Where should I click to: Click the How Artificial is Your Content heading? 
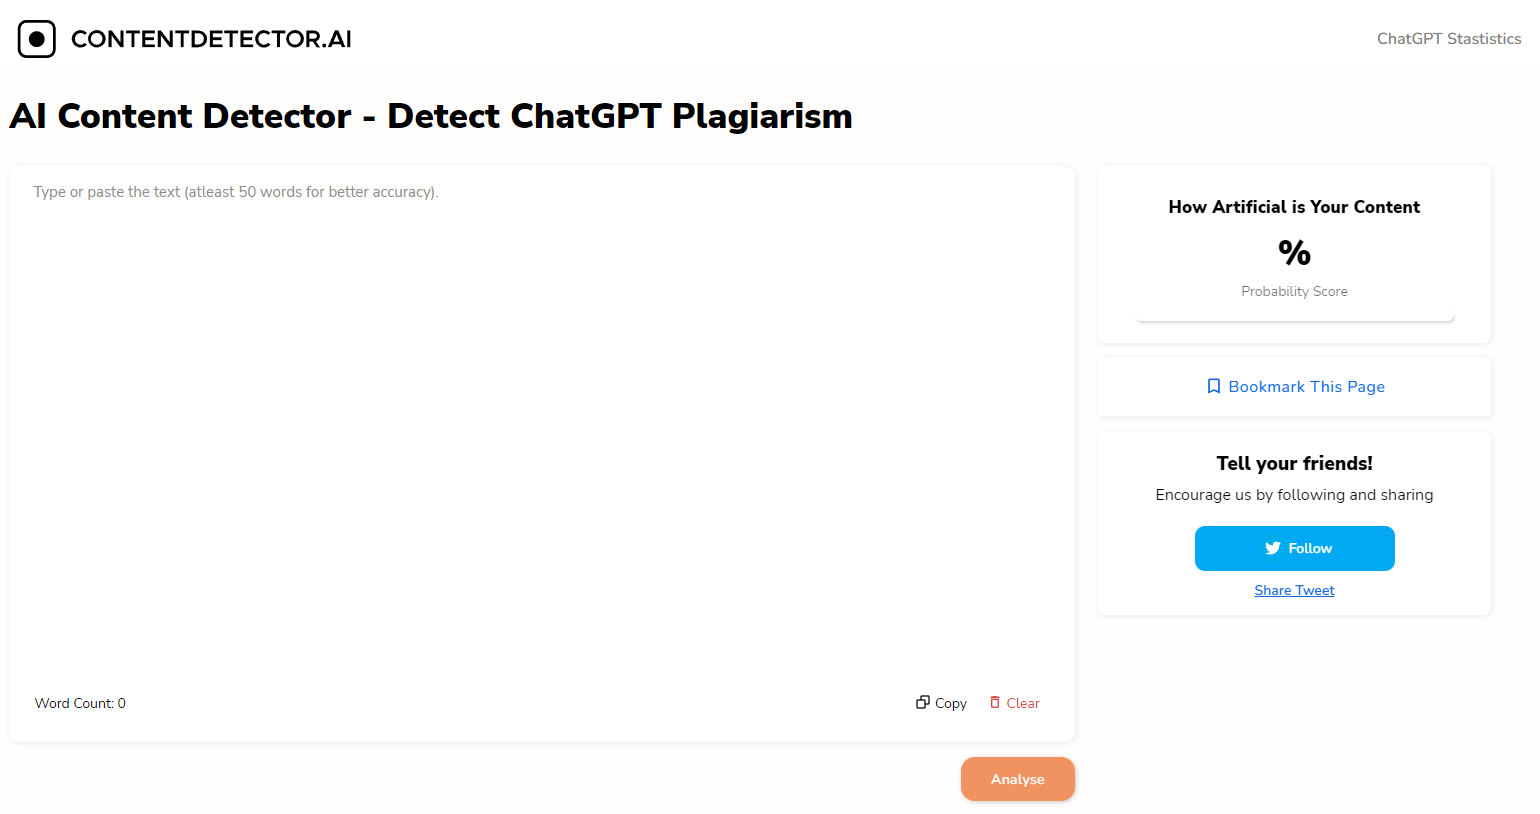pos(1294,207)
